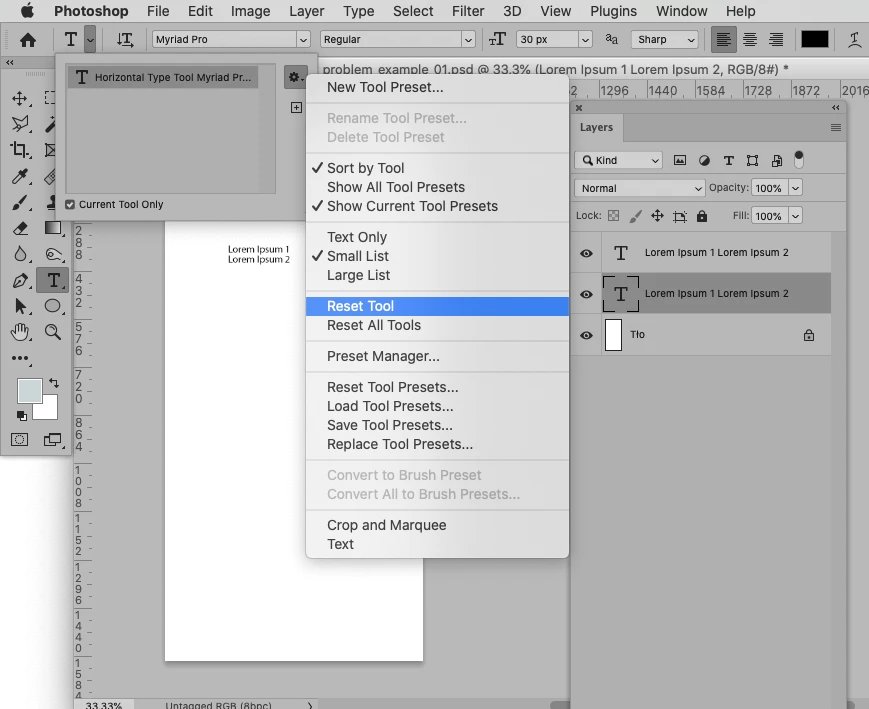The image size is (869, 709).
Task: Uncheck Current Tool Only checkbox
Action: coord(70,205)
